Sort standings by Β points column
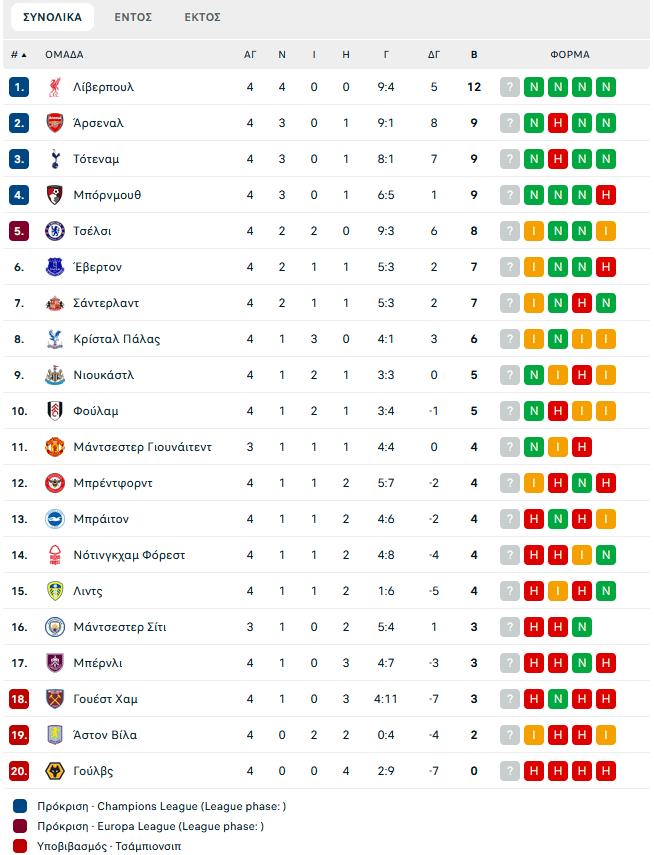 tap(474, 55)
